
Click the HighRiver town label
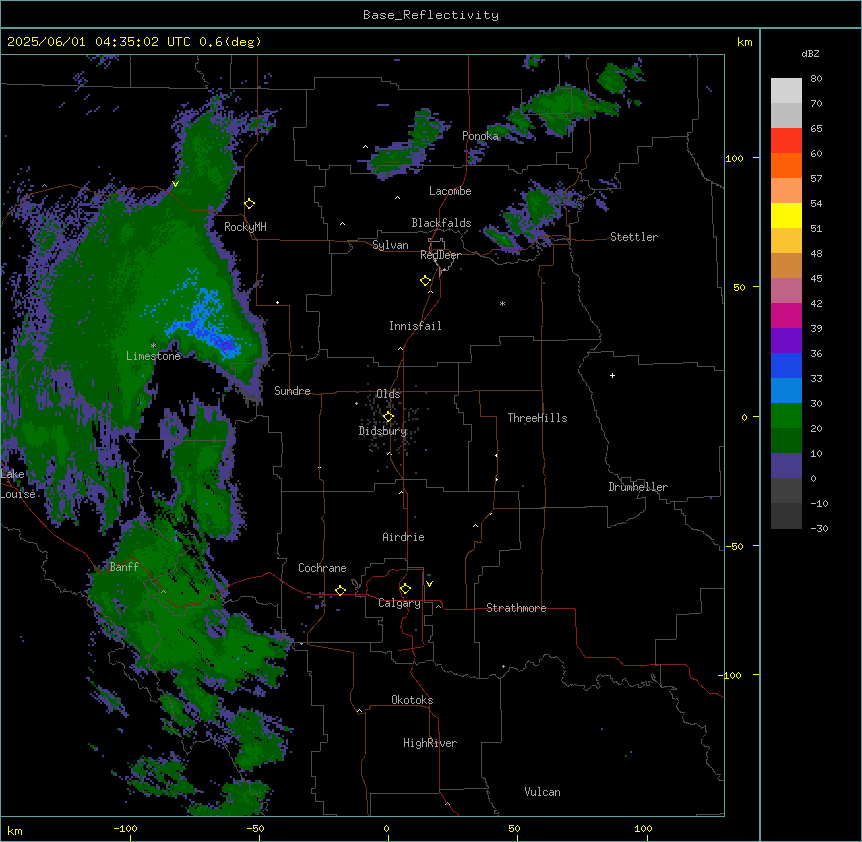coord(430,743)
